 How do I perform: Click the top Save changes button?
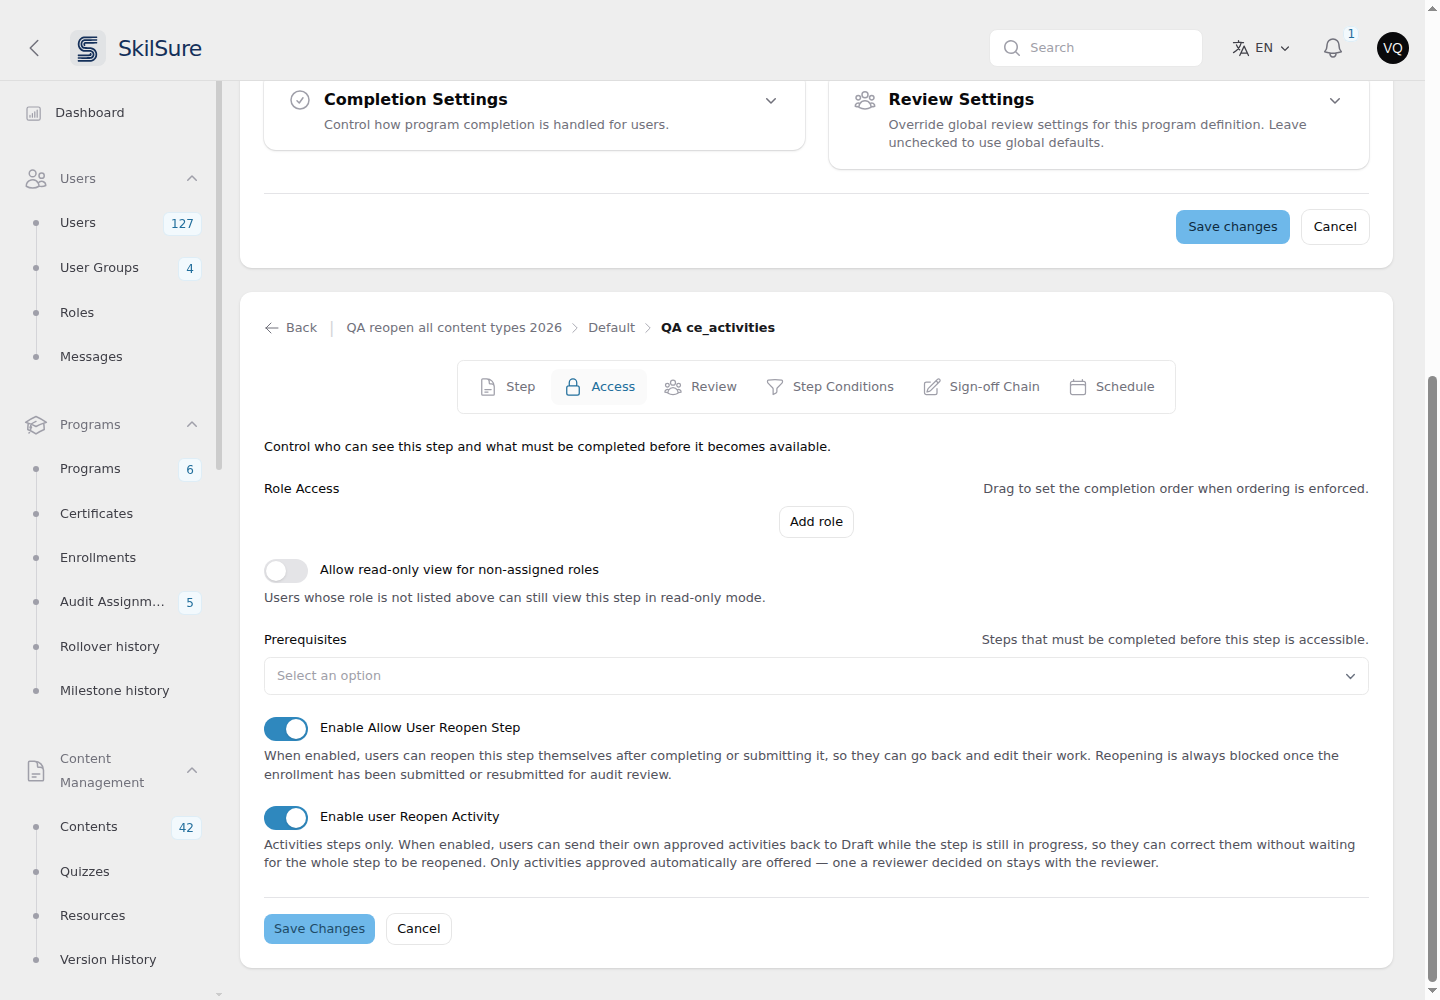pos(1233,227)
